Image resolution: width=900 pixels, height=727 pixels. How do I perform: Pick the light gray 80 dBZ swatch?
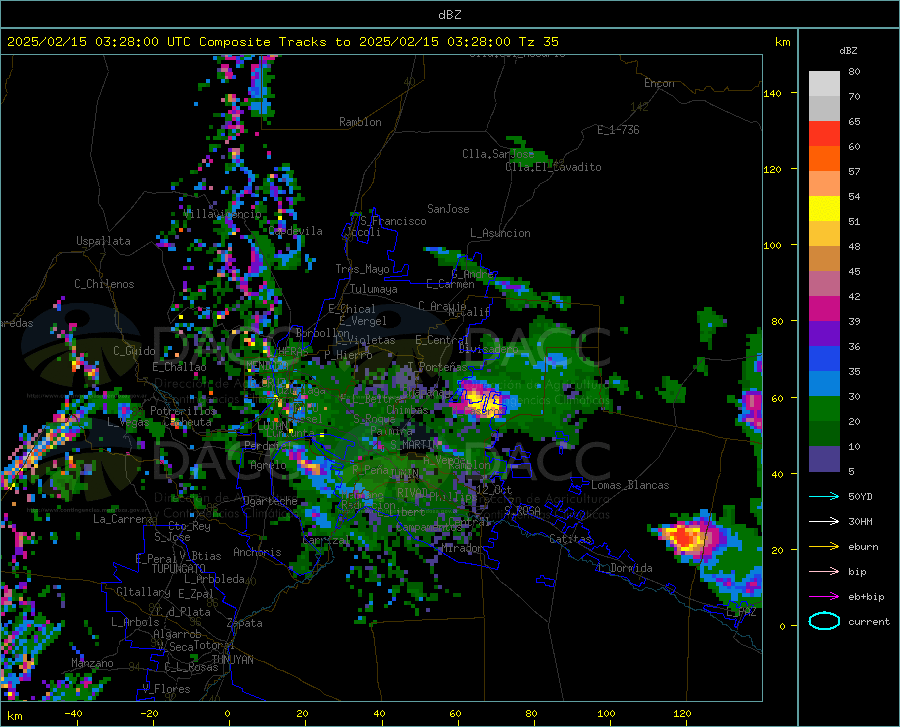(x=824, y=83)
